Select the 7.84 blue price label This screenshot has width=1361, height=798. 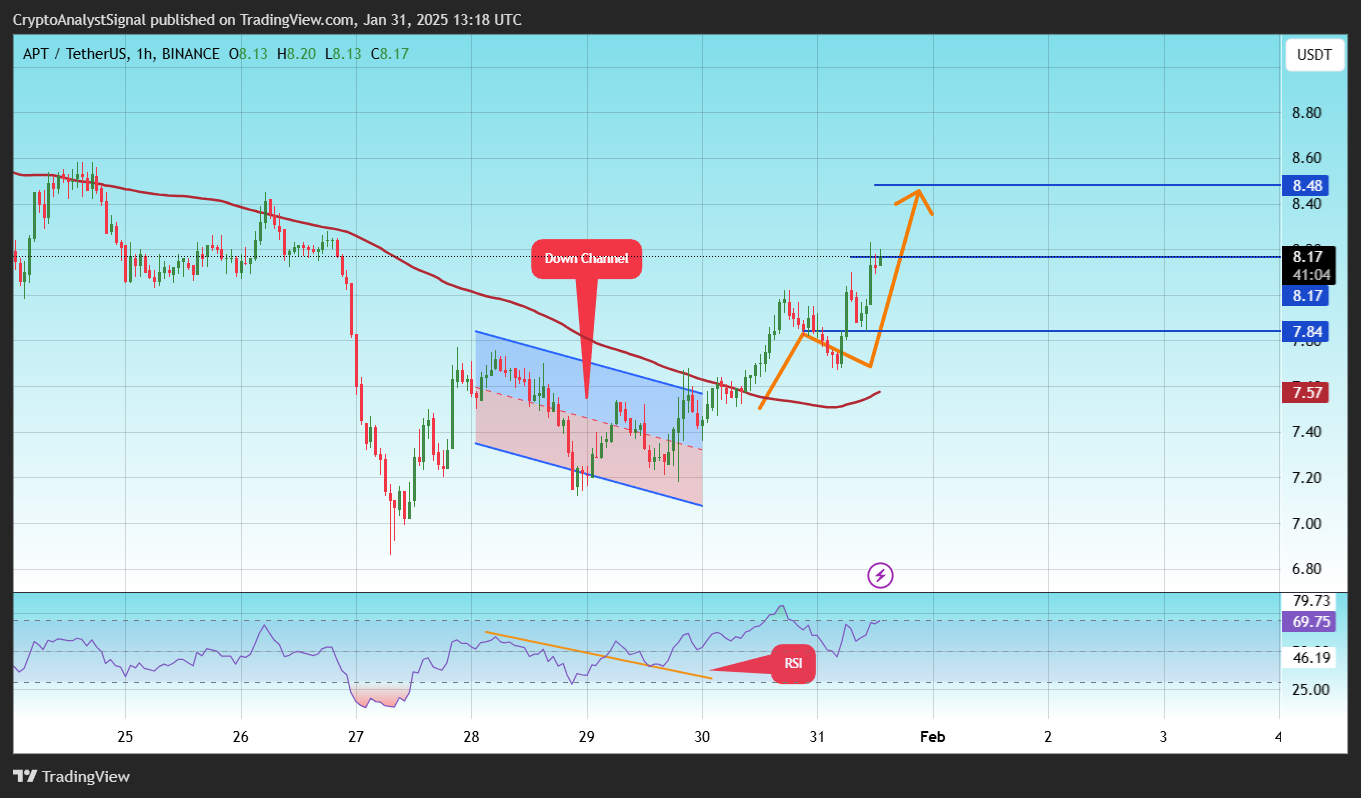[x=1308, y=331]
